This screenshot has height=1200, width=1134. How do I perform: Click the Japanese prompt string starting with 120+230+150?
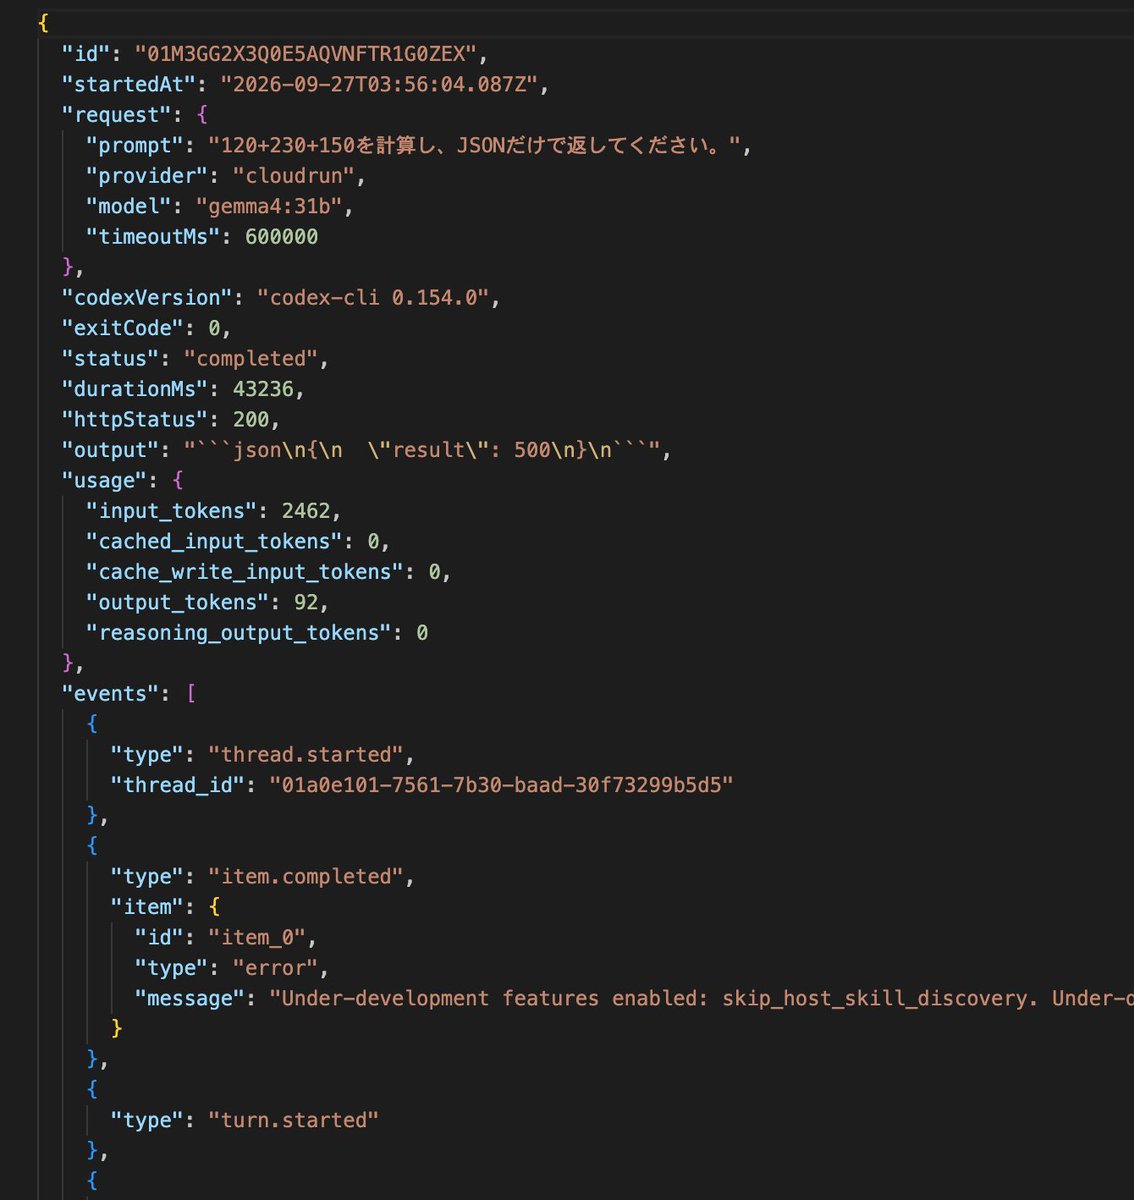click(475, 145)
